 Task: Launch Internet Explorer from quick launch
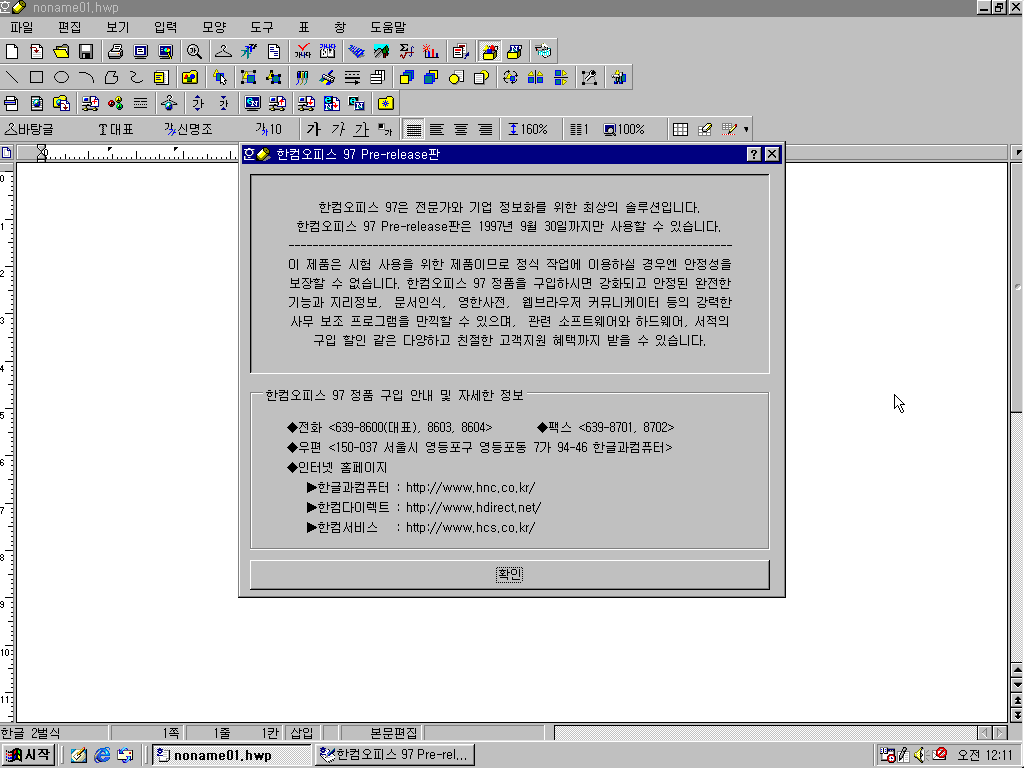pos(102,755)
